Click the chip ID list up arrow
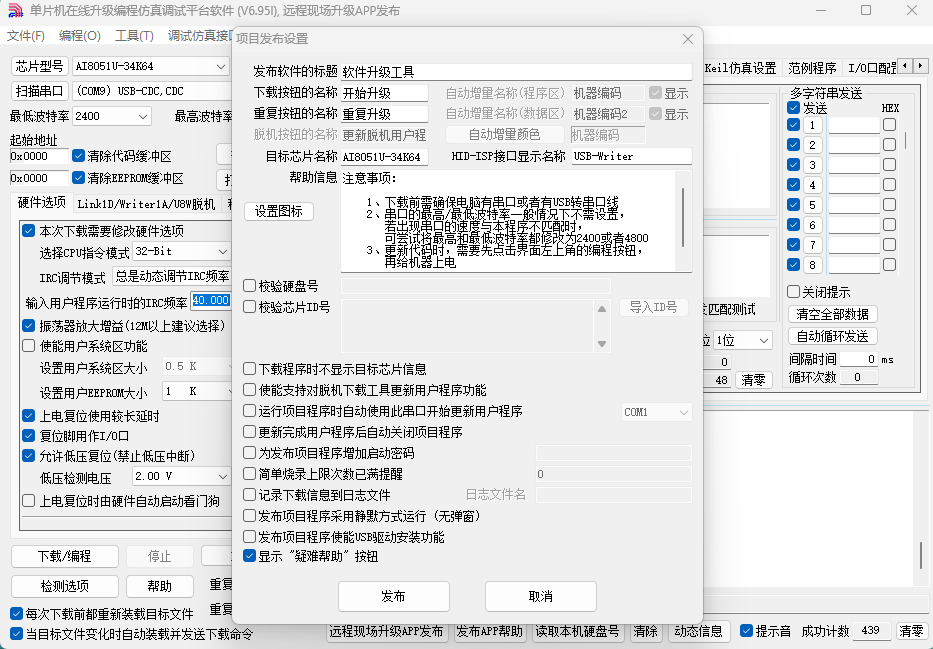Image resolution: width=933 pixels, height=649 pixels. (603, 308)
